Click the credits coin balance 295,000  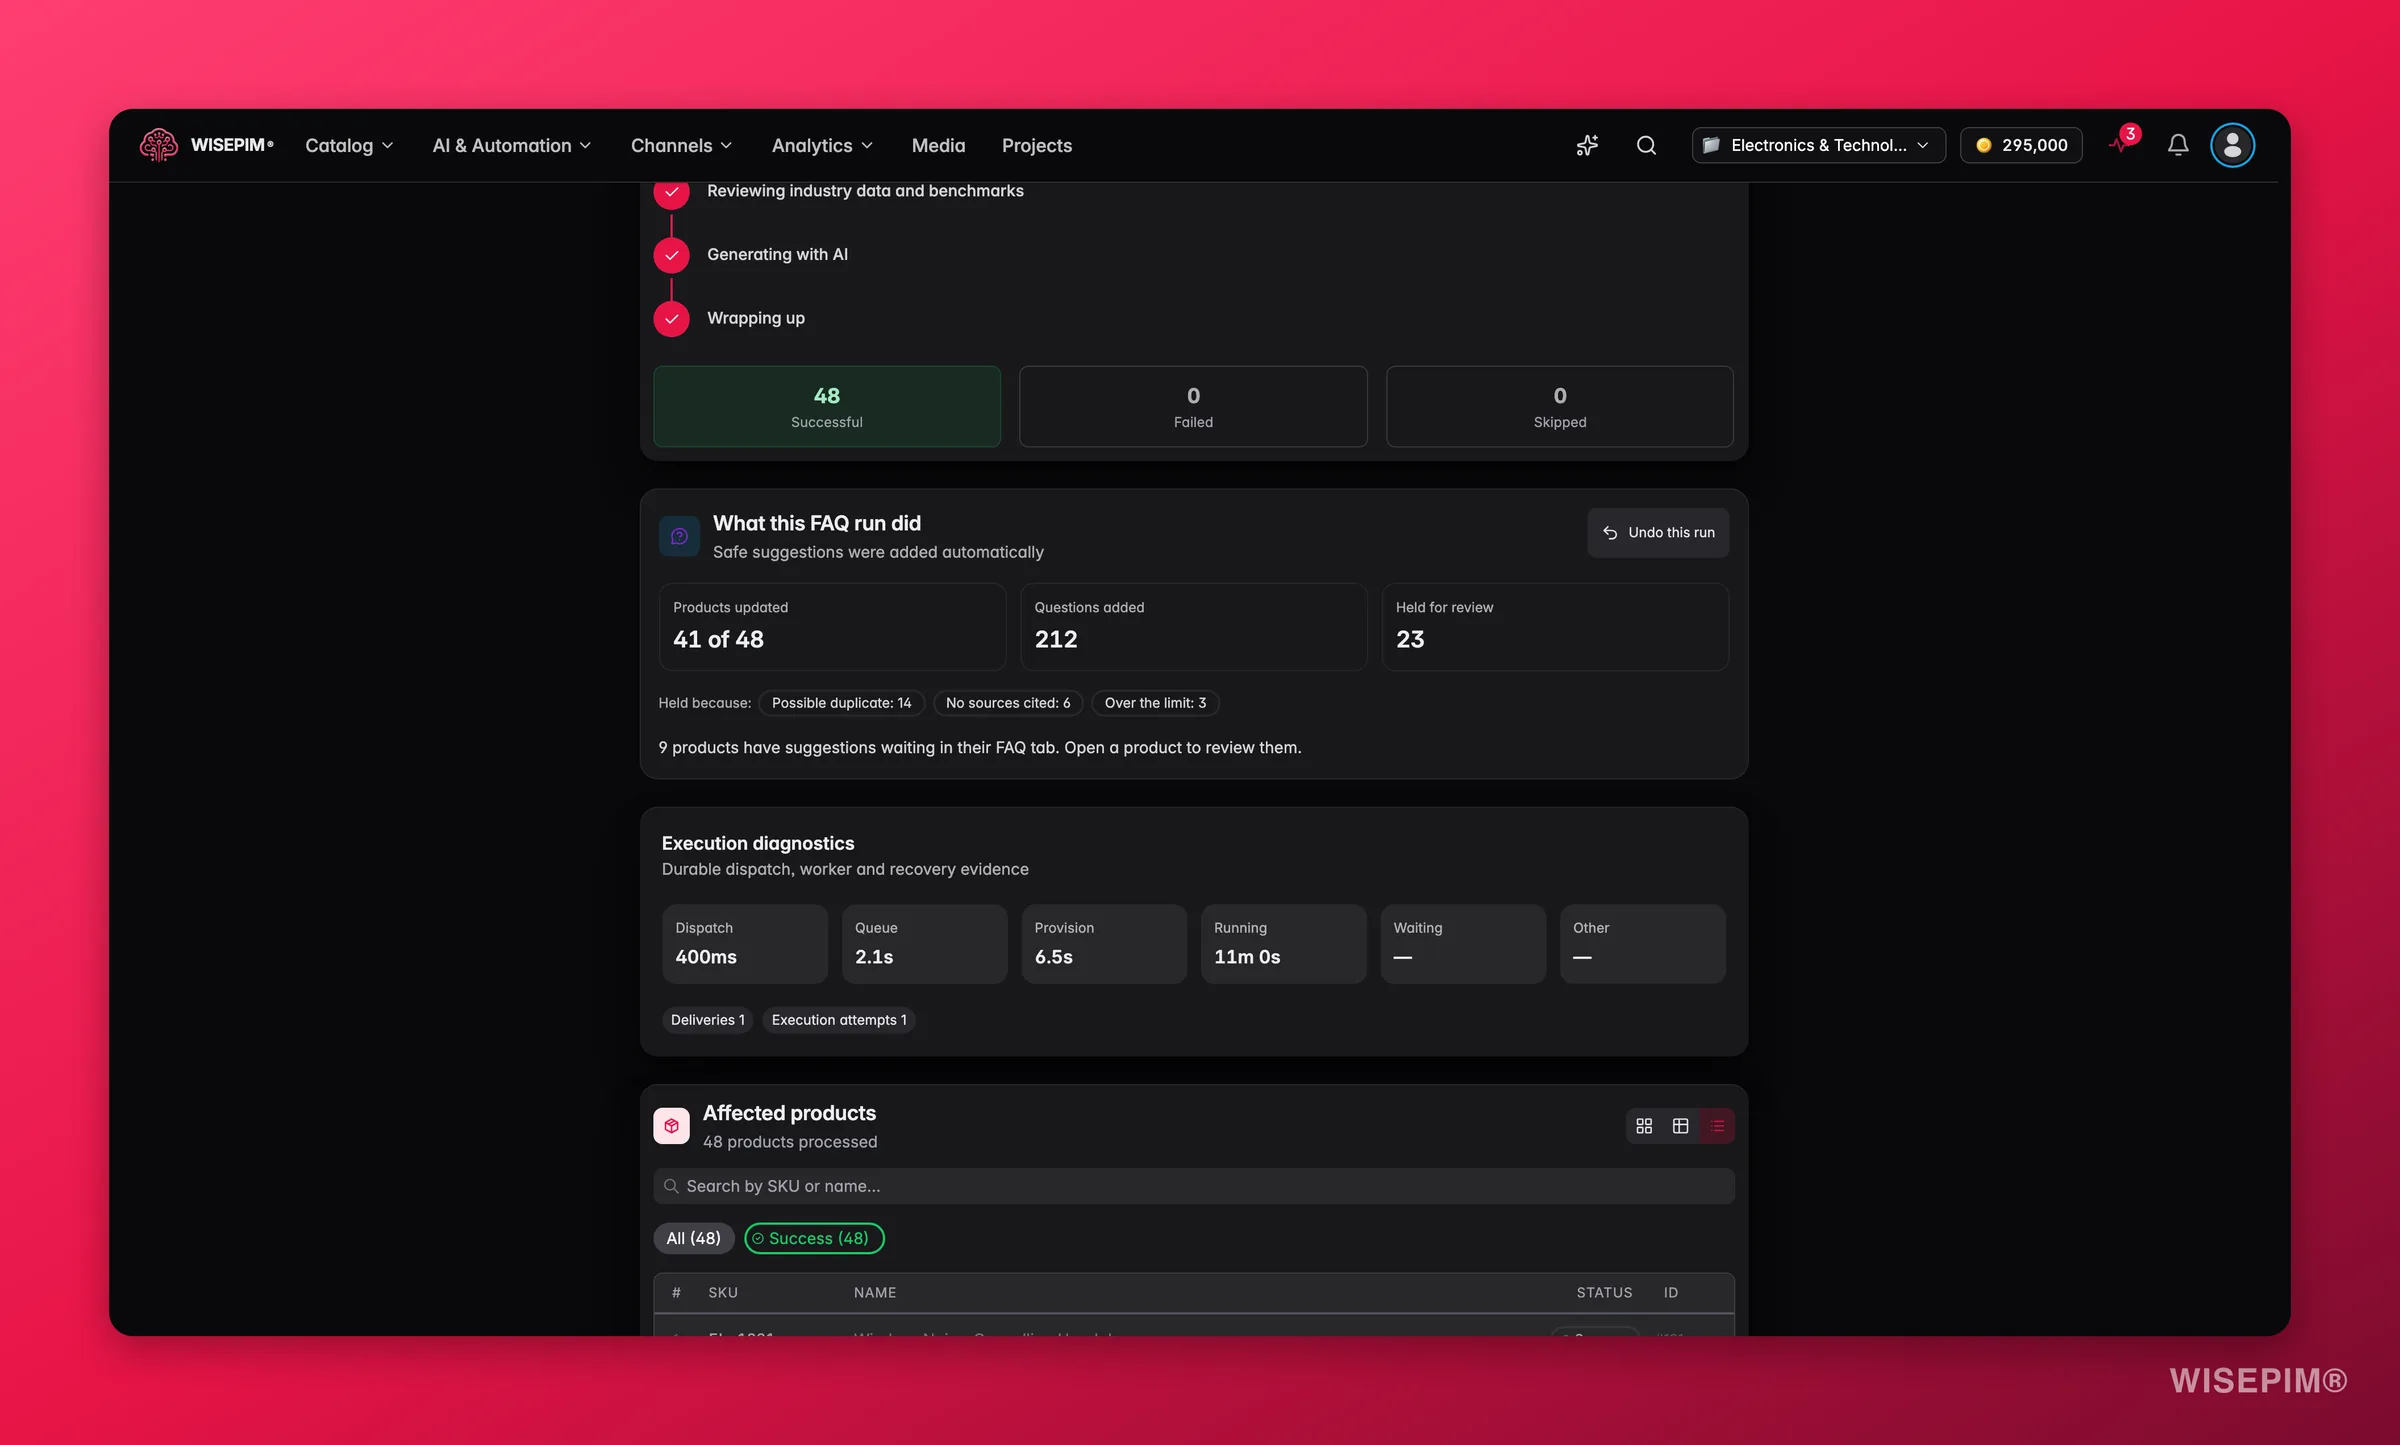click(2021, 146)
